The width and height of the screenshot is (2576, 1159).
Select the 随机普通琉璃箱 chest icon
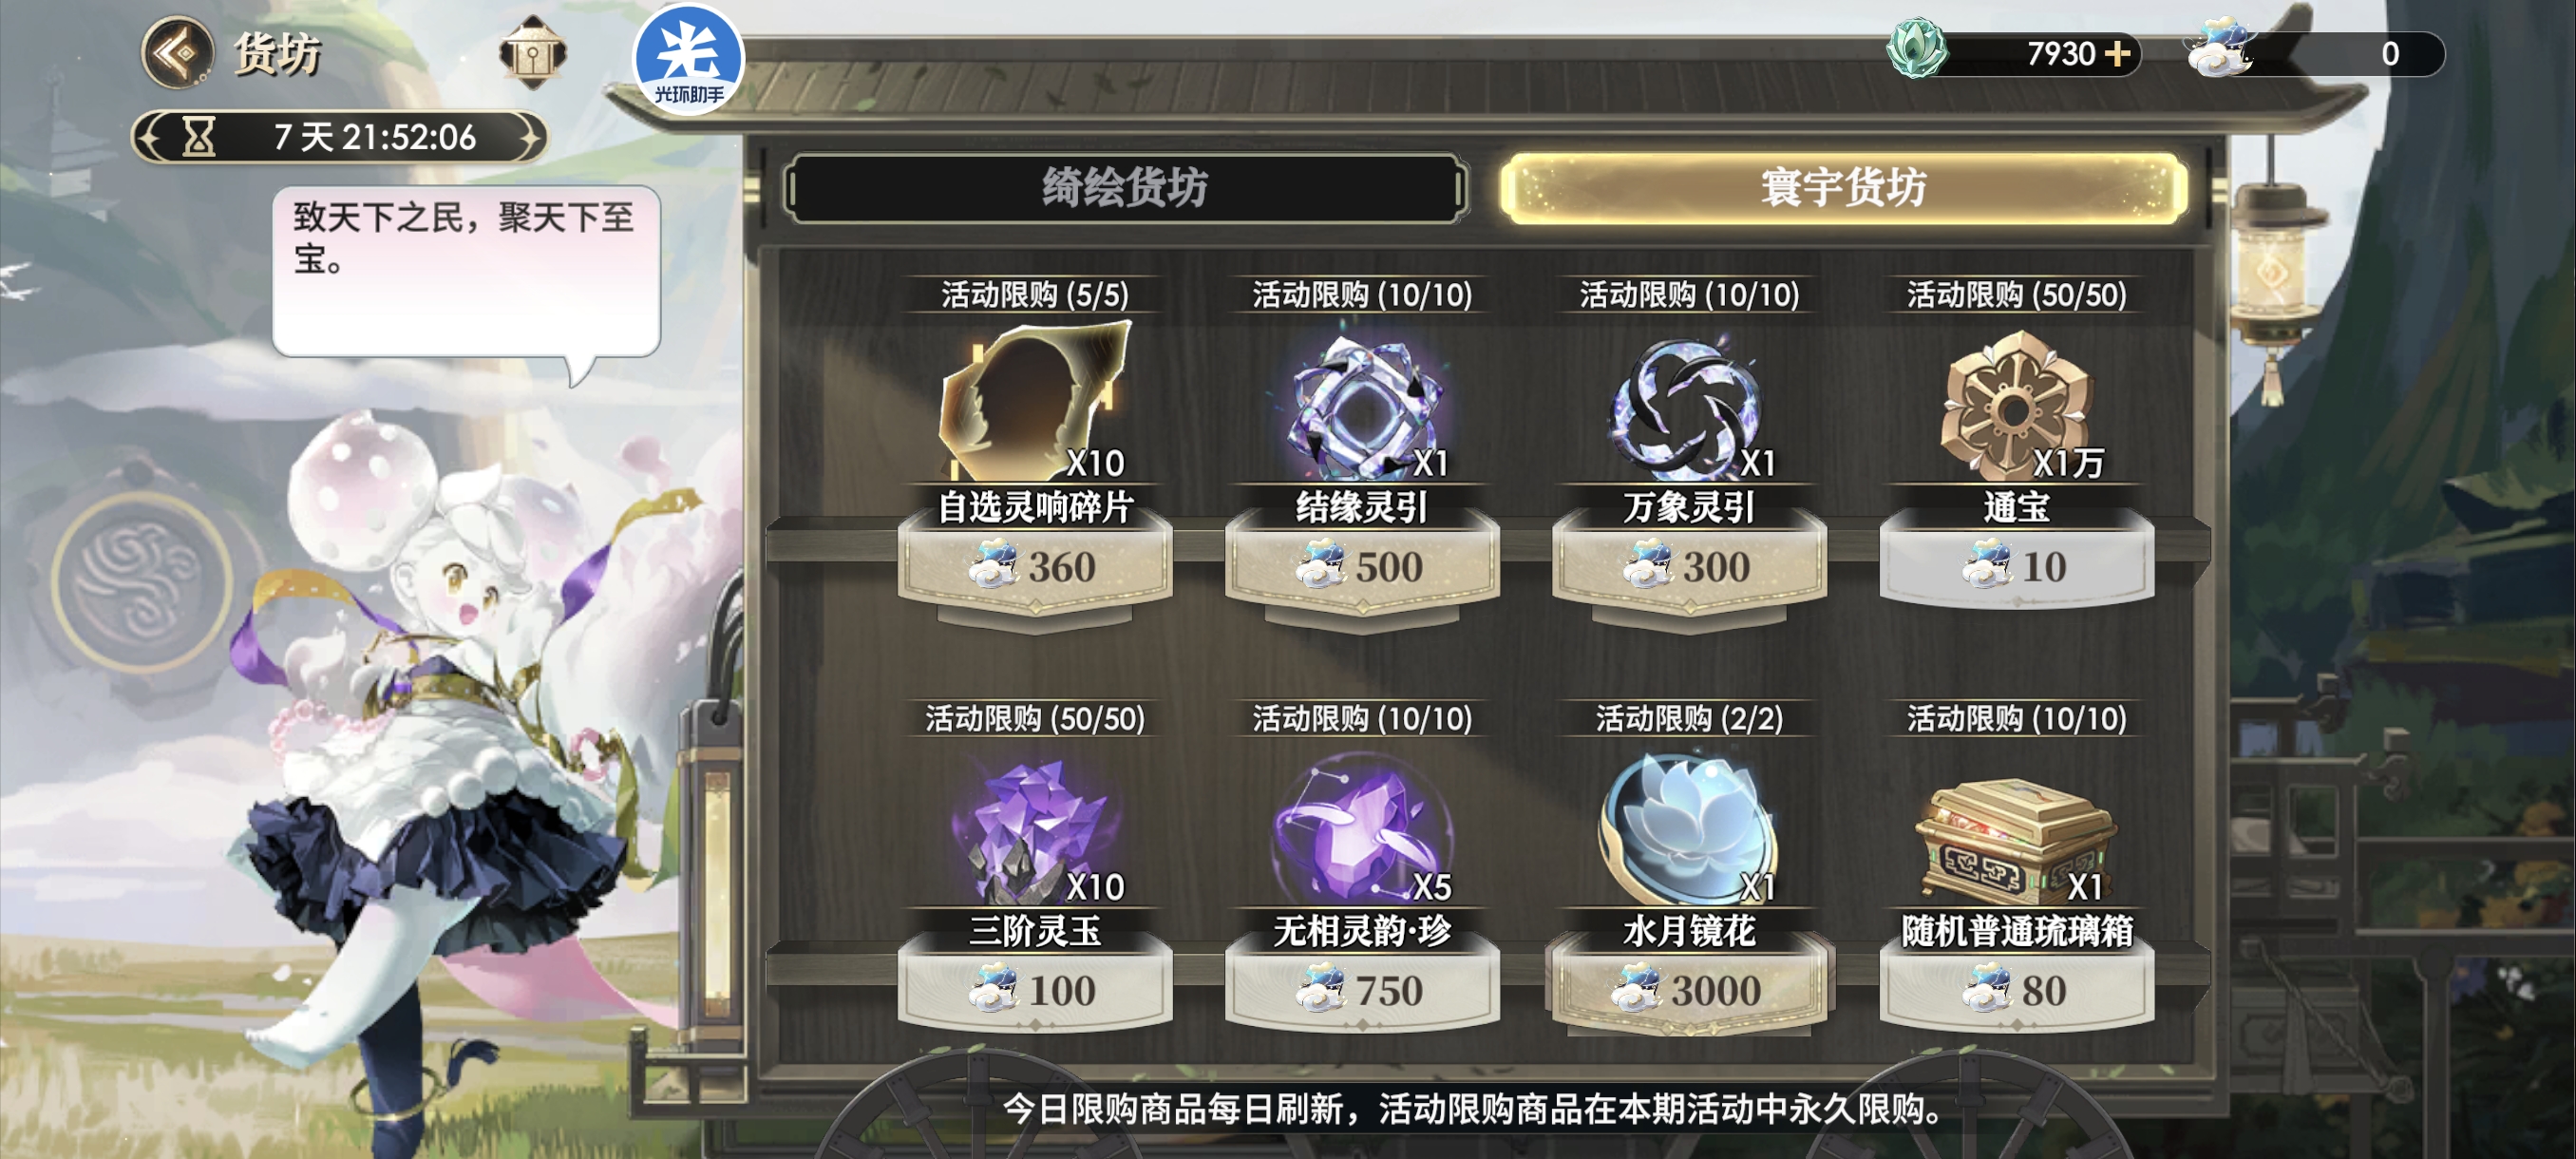click(2014, 840)
